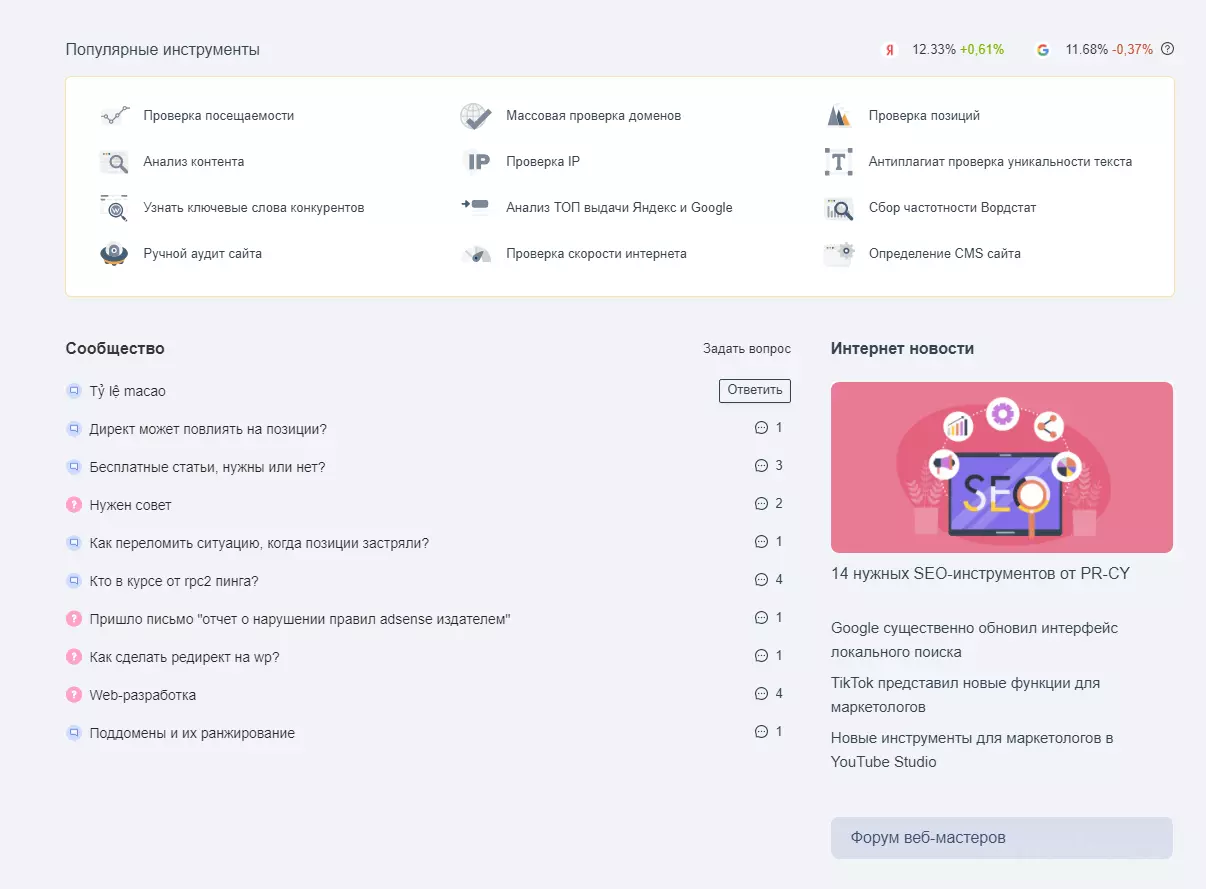
Task: Open the Web-разработка question
Action: (142, 695)
